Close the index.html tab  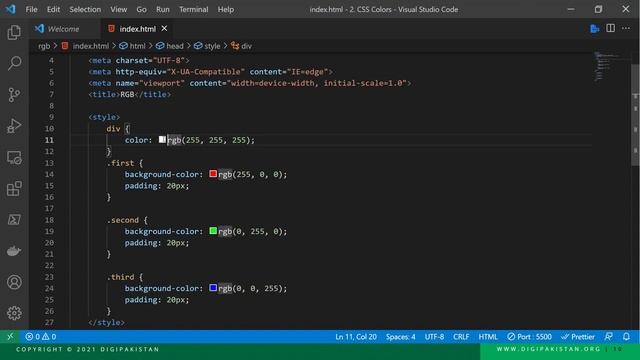click(164, 29)
